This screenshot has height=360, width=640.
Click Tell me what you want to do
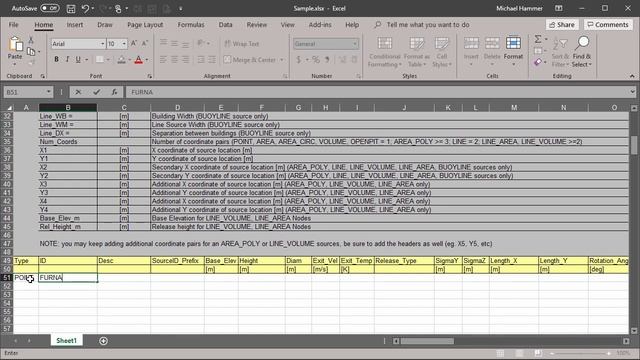428,25
